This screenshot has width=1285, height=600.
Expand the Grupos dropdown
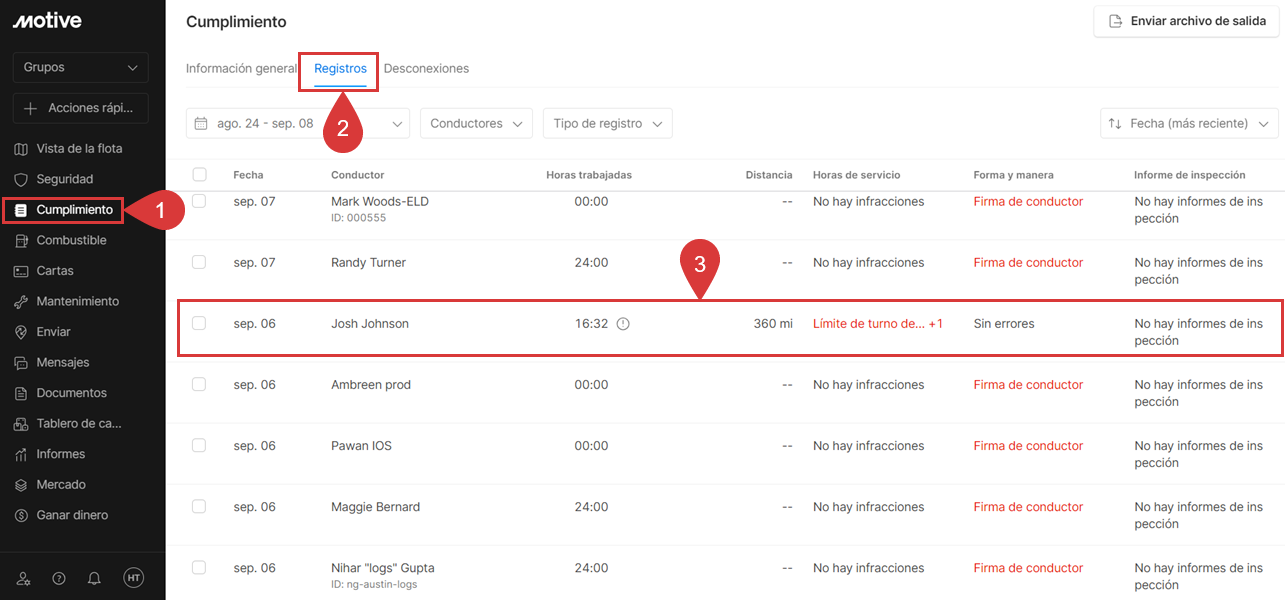[80, 68]
